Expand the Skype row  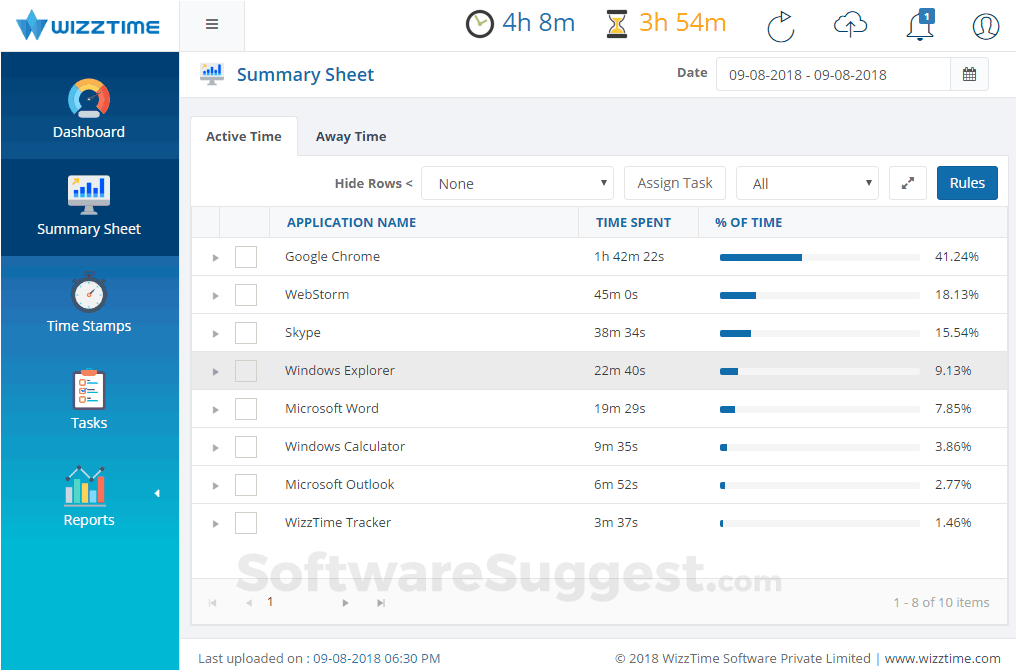(215, 334)
